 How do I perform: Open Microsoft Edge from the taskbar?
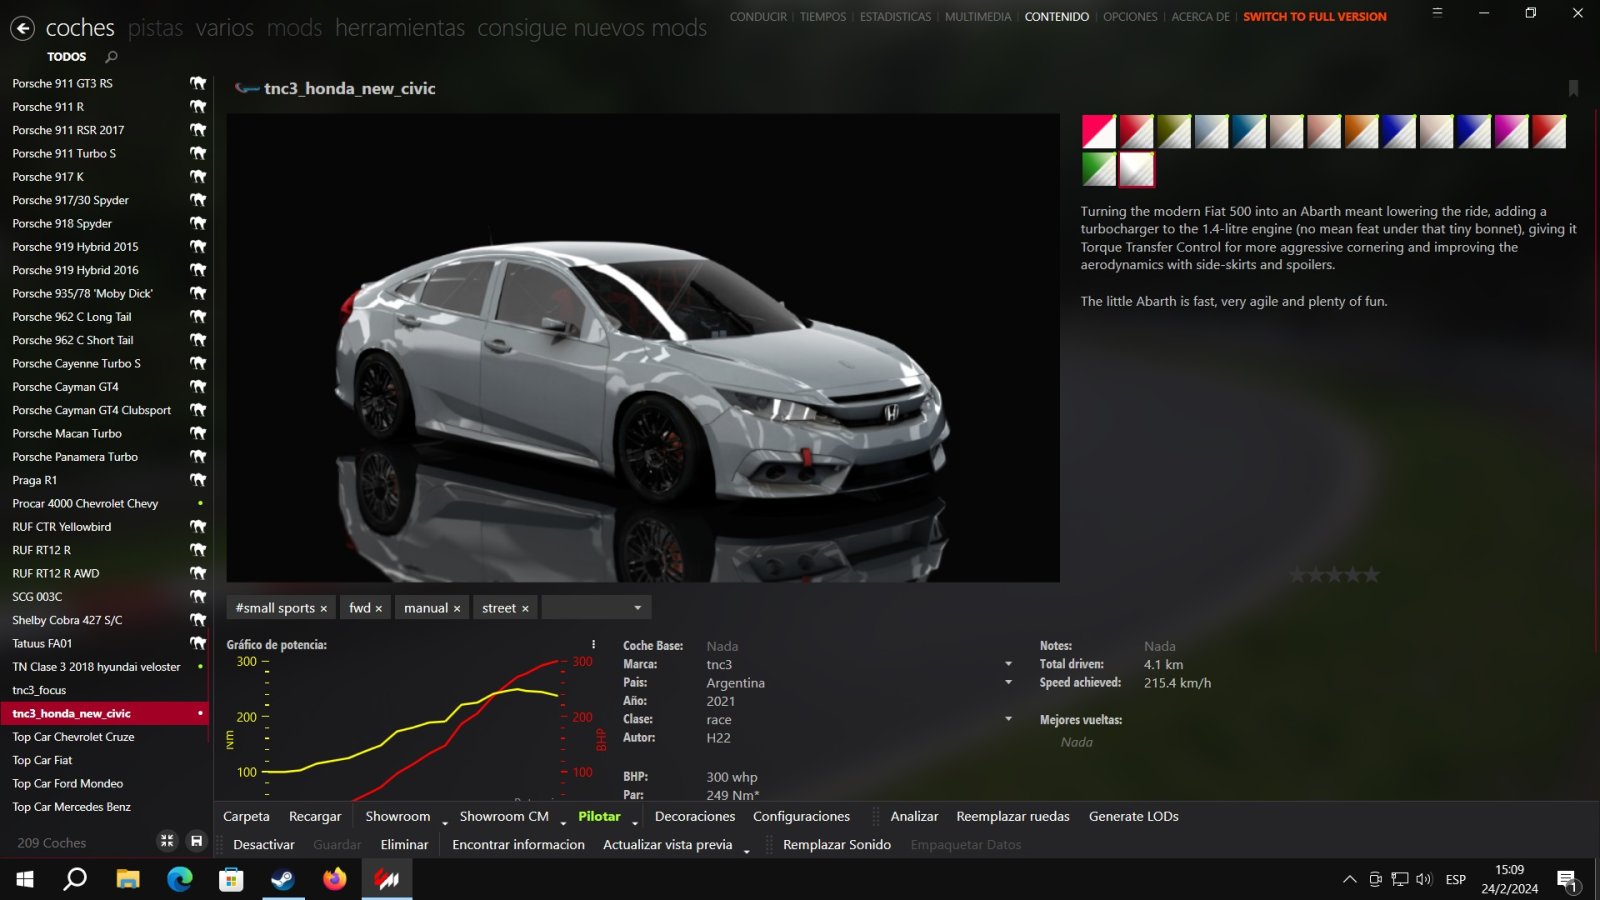pyautogui.click(x=180, y=879)
